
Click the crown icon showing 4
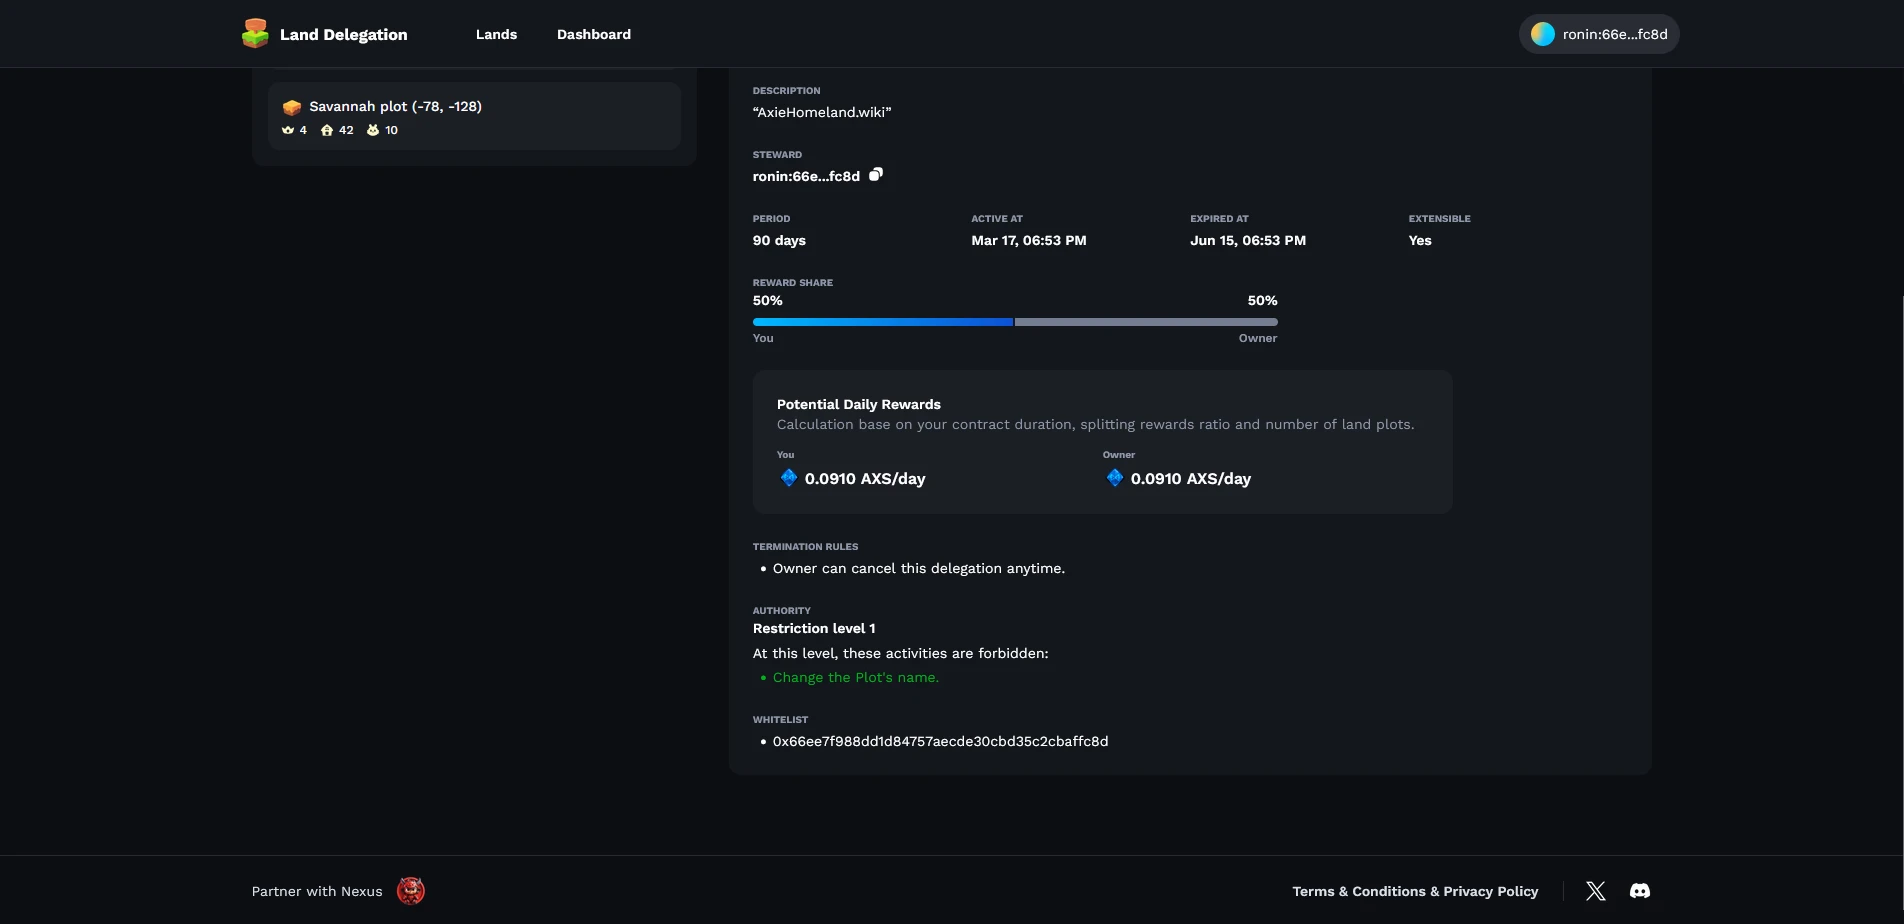tap(288, 130)
